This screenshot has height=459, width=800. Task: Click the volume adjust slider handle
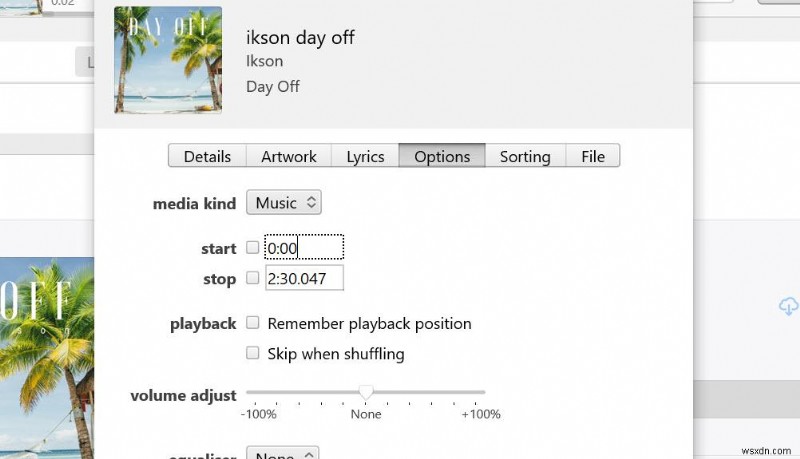(366, 392)
